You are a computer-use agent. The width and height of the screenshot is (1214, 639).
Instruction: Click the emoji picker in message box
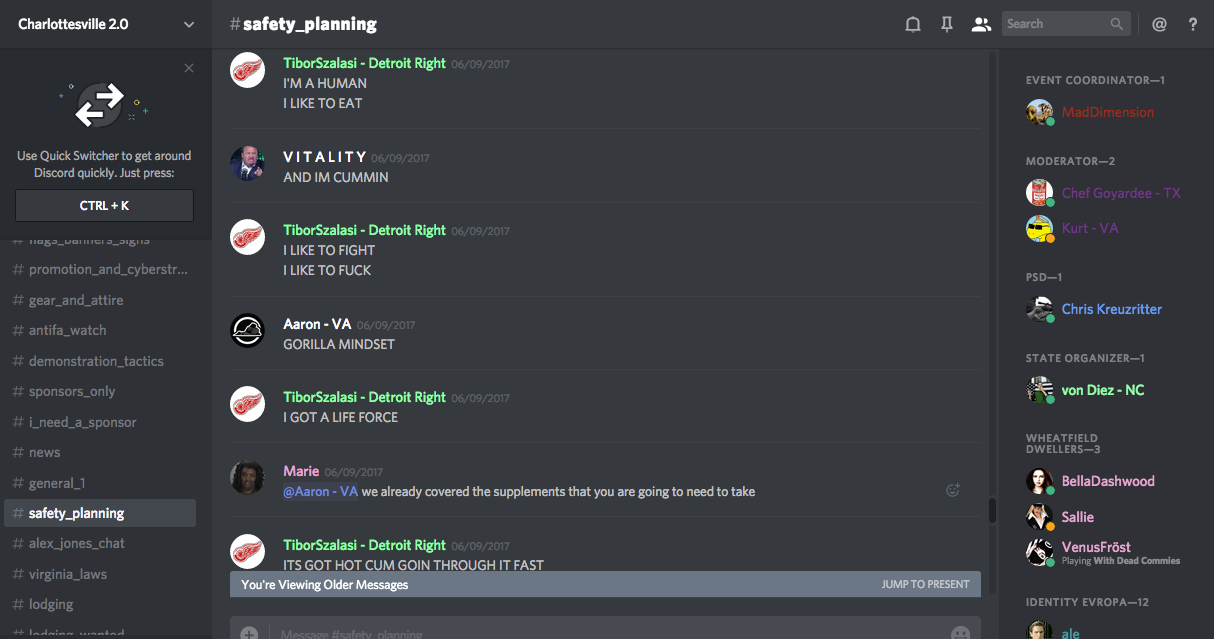click(x=960, y=633)
